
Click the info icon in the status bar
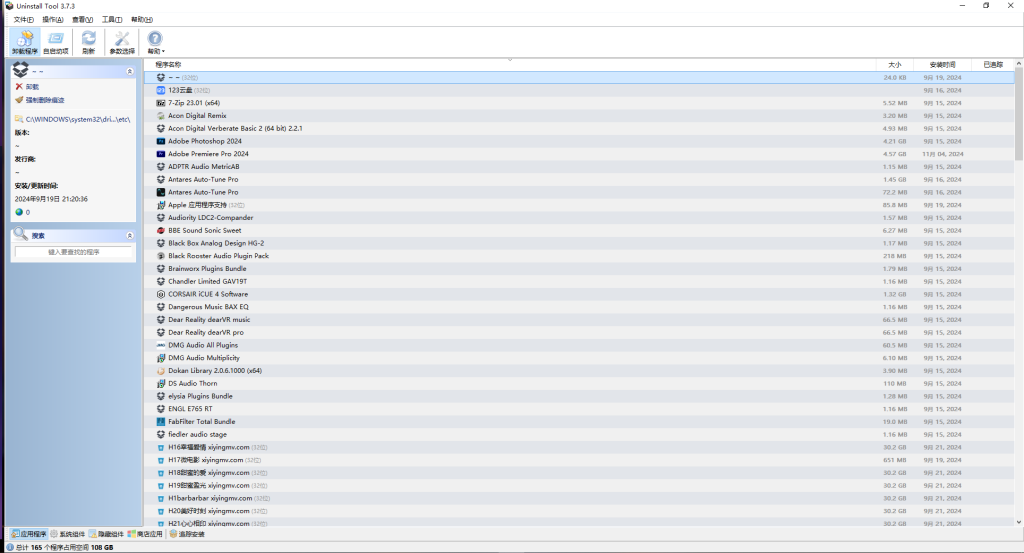(x=10, y=547)
